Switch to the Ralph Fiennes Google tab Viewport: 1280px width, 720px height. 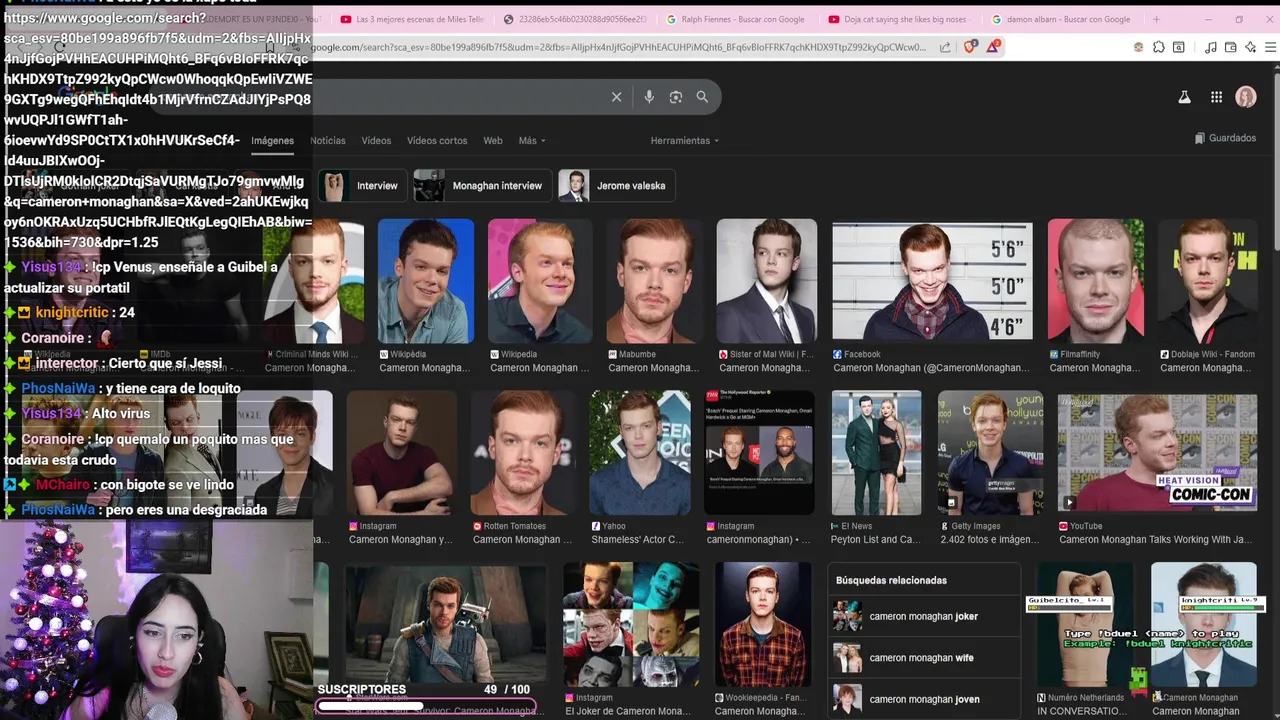point(742,19)
